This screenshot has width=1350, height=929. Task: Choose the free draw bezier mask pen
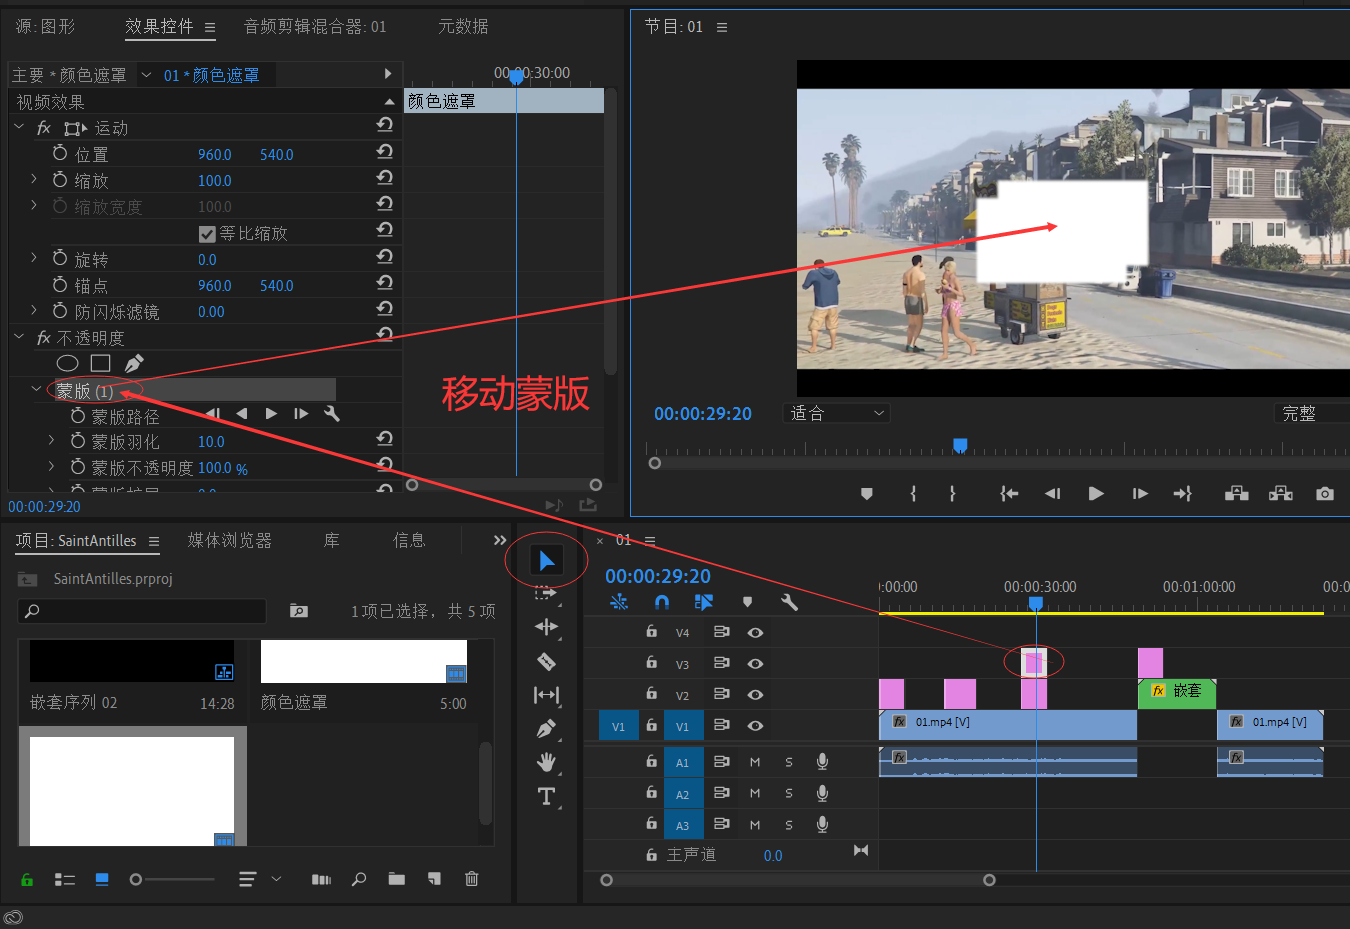[x=134, y=363]
